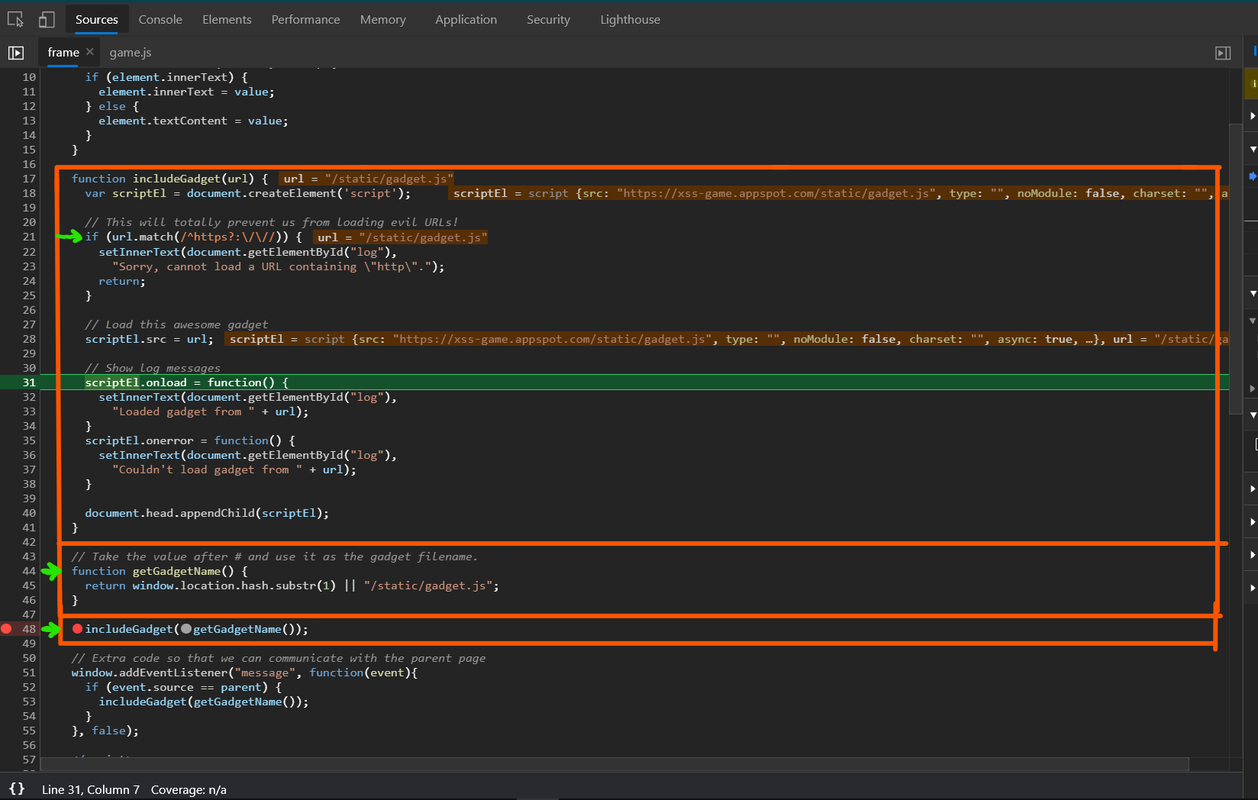Click comment 'Take the value after #'
1258x800 pixels.
coord(275,556)
